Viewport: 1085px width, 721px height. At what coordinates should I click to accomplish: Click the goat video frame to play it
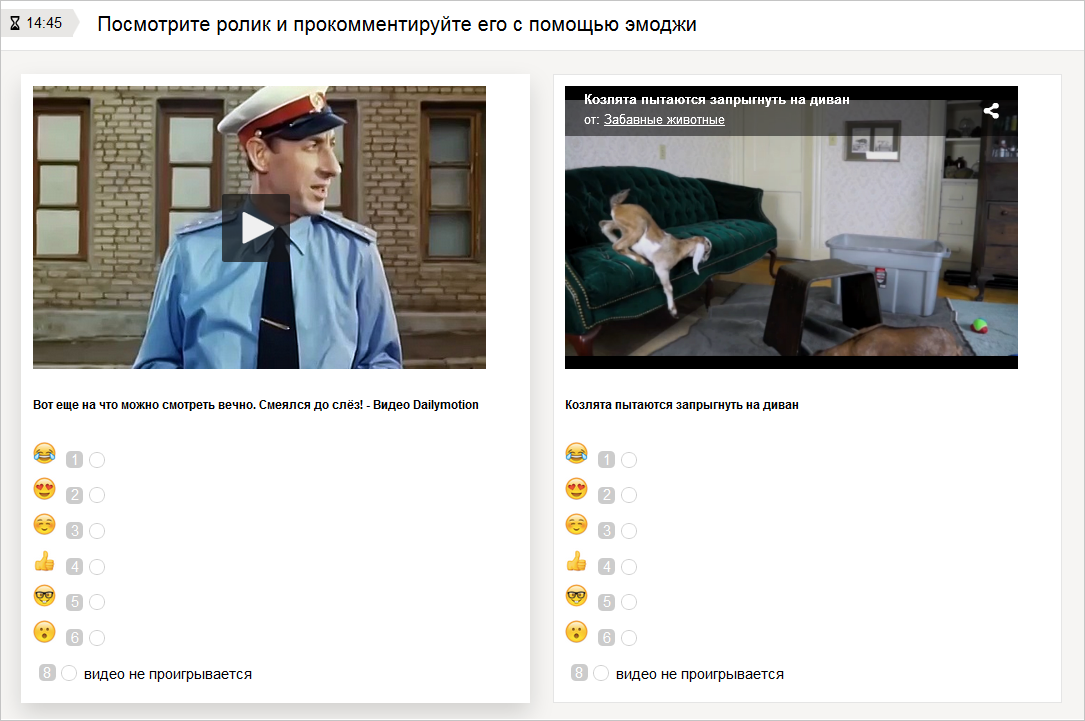tap(791, 227)
